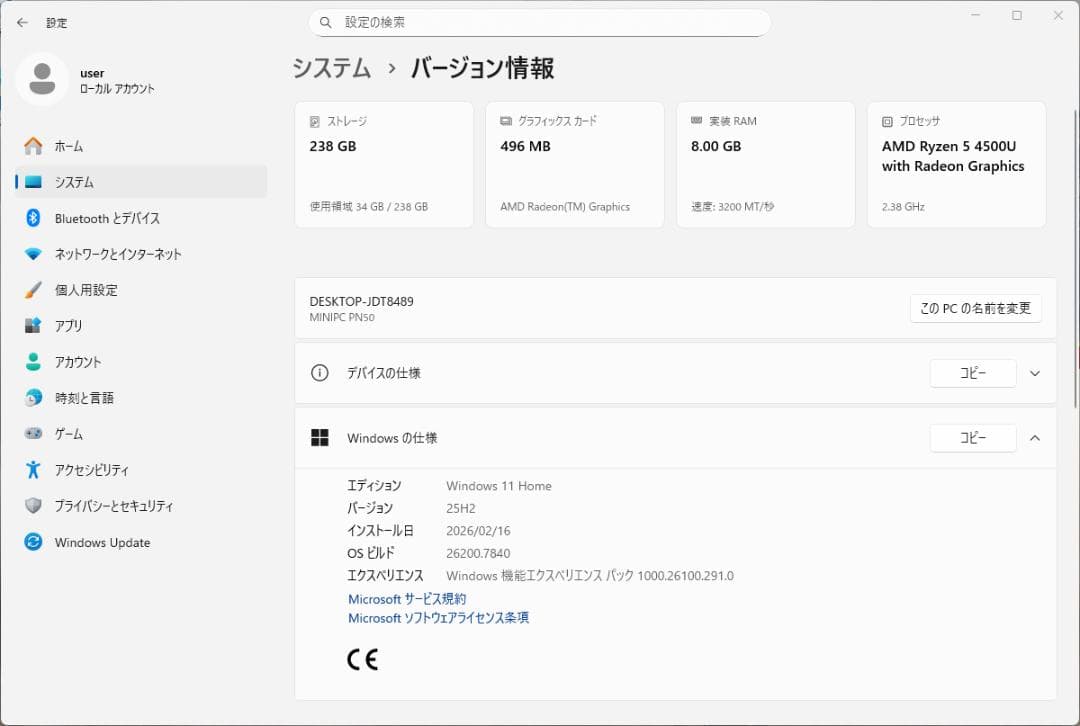The width and height of the screenshot is (1080, 726).
Task: Expand the デバイスの仕様 section chevron
Action: pos(1035,373)
